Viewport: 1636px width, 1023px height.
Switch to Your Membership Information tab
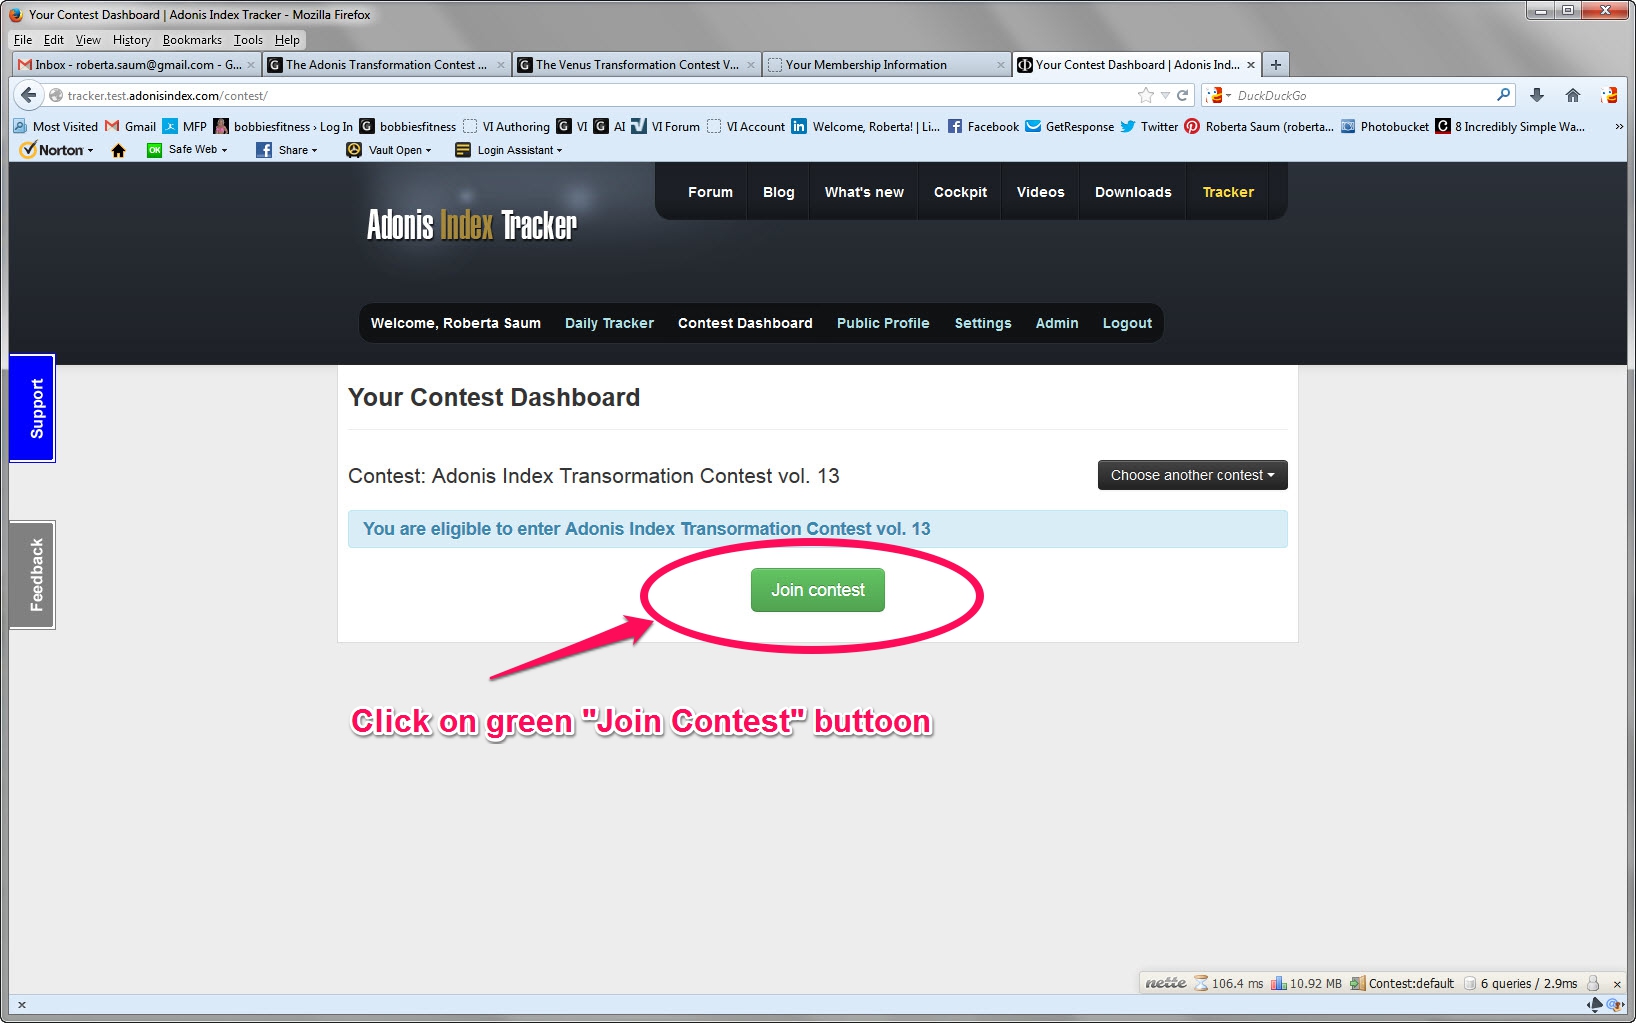[886, 65]
